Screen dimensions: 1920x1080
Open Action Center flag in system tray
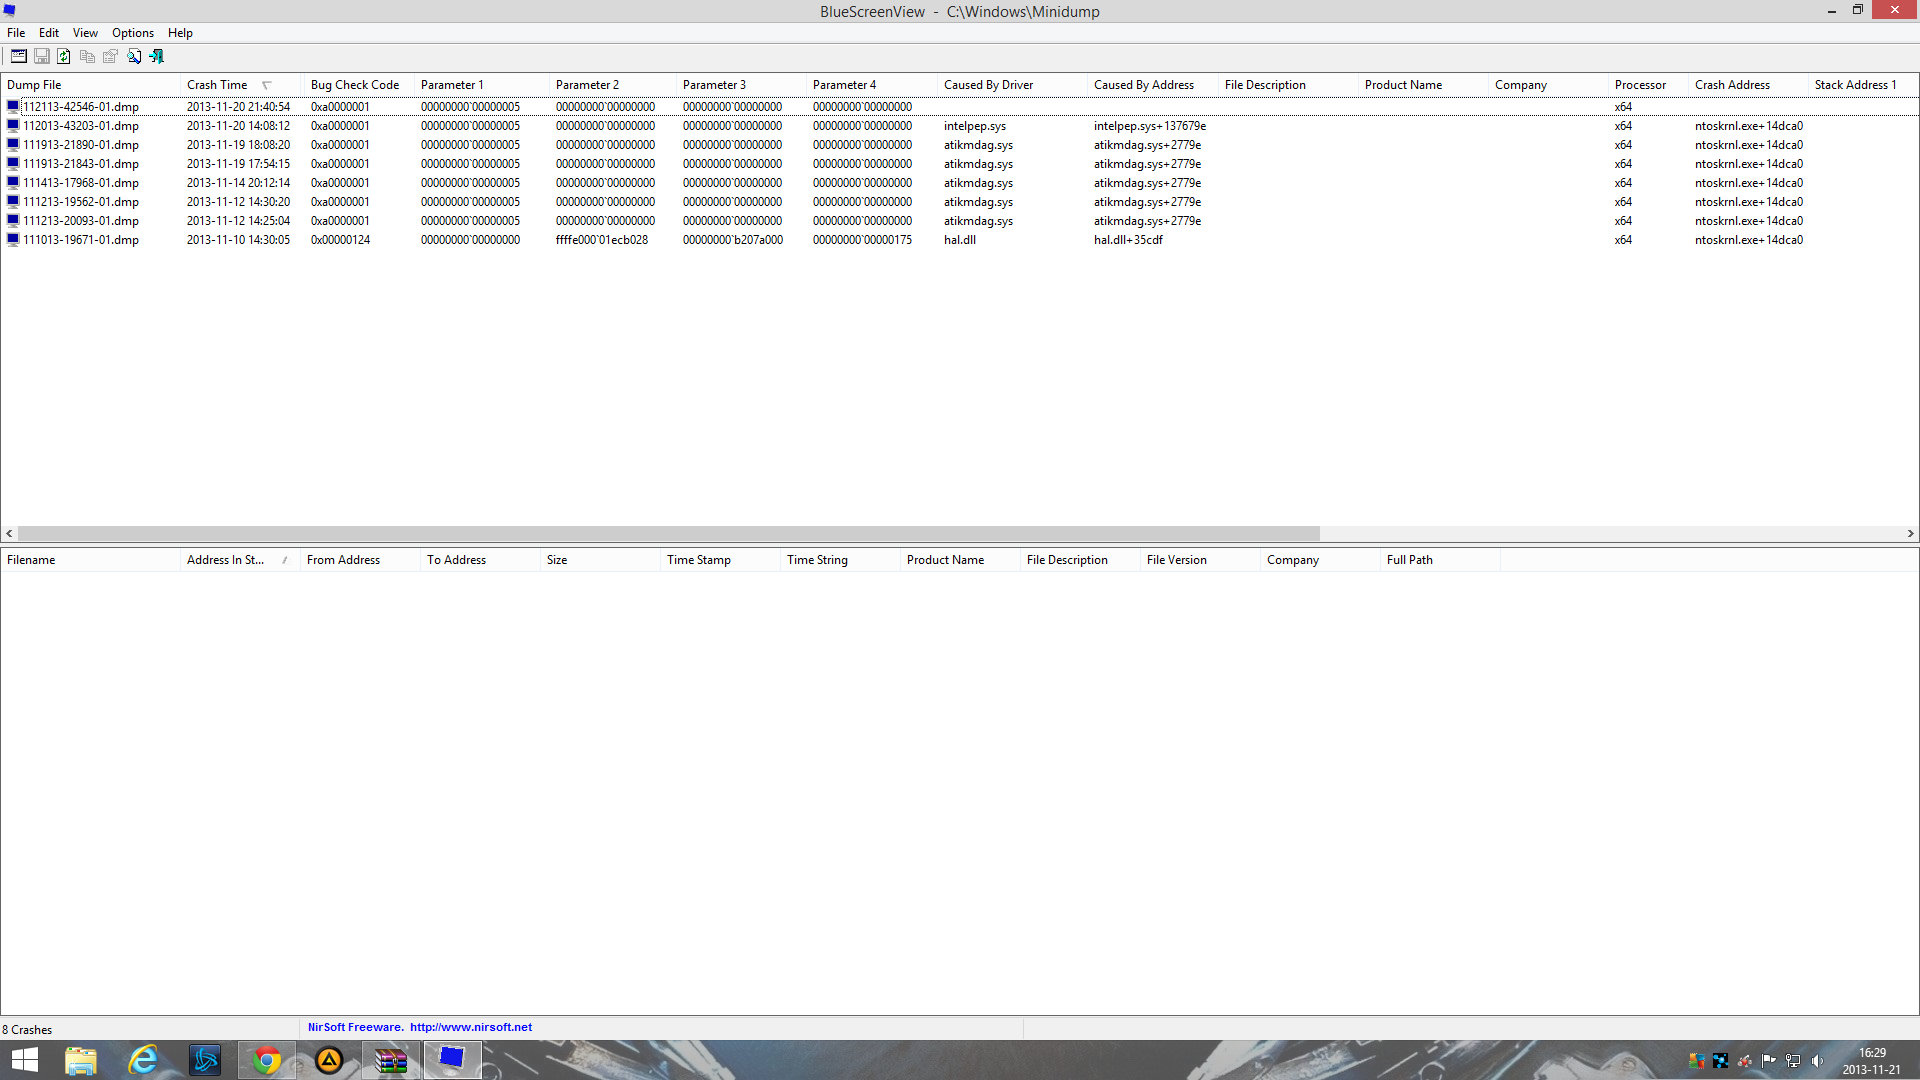coord(1769,1061)
